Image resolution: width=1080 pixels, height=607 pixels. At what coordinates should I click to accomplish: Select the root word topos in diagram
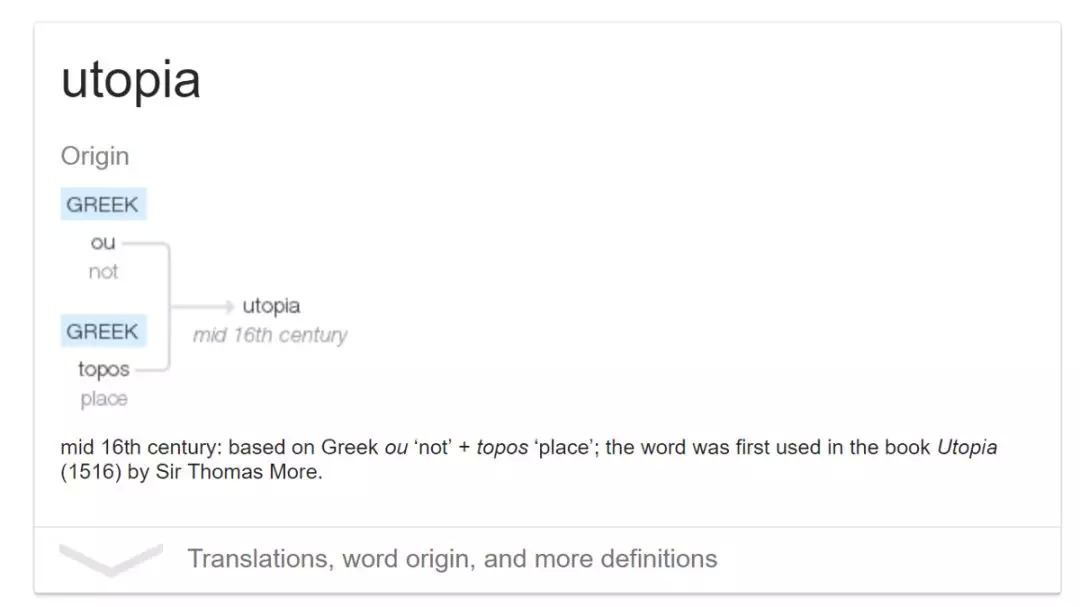(x=104, y=369)
